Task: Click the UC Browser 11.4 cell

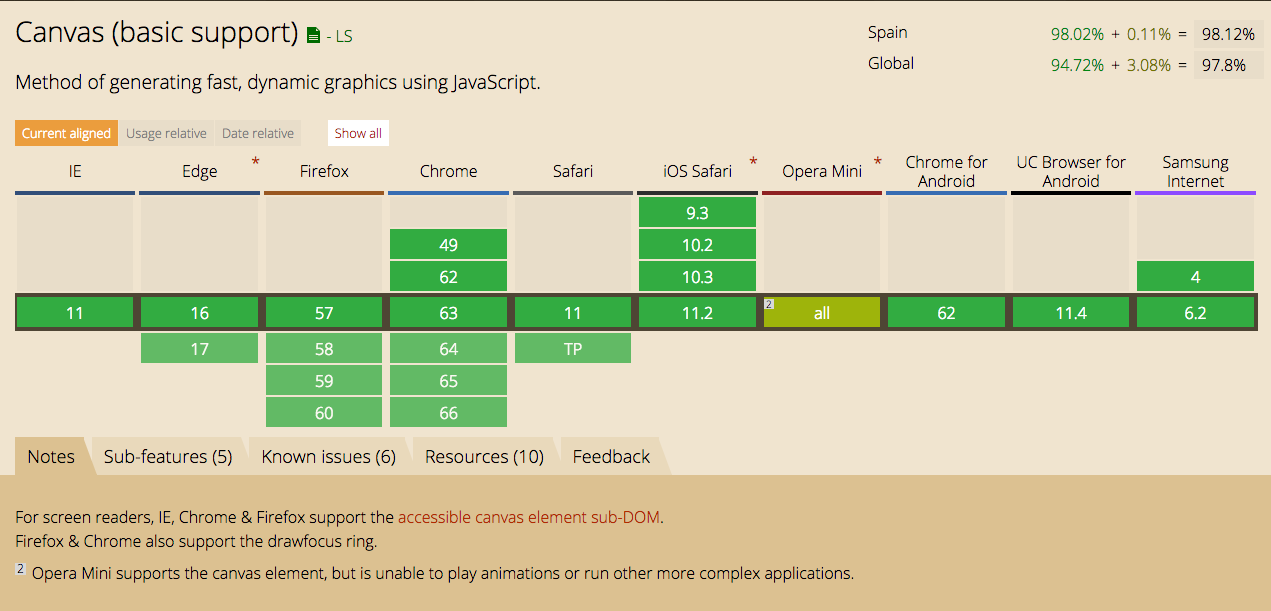Action: point(1071,313)
